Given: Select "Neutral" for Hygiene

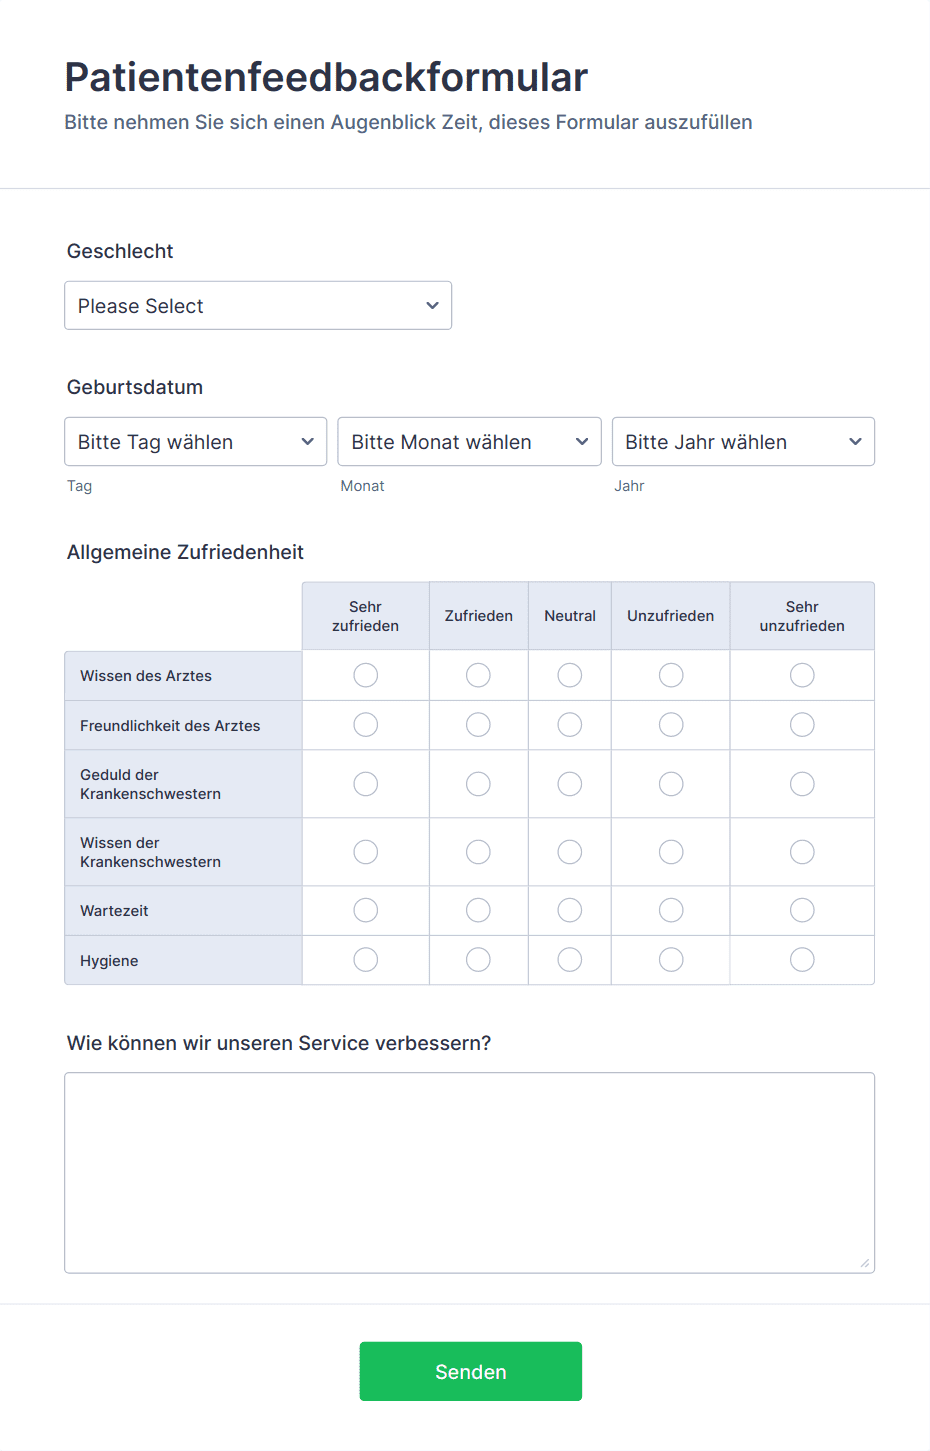Looking at the screenshot, I should pos(569,959).
